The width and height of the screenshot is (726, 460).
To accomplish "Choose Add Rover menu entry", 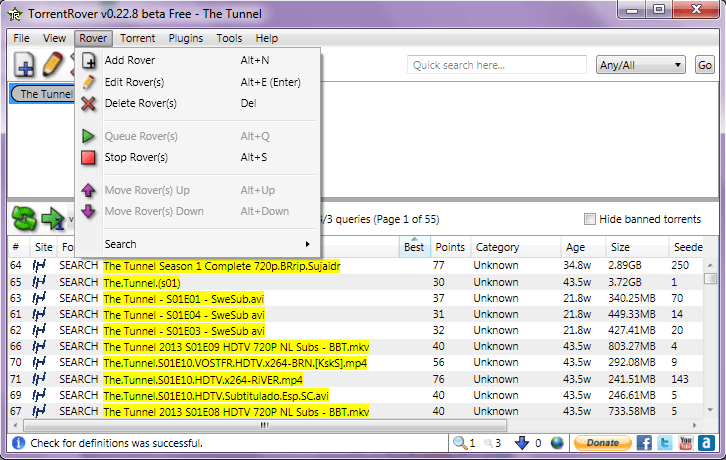I will 198,60.
